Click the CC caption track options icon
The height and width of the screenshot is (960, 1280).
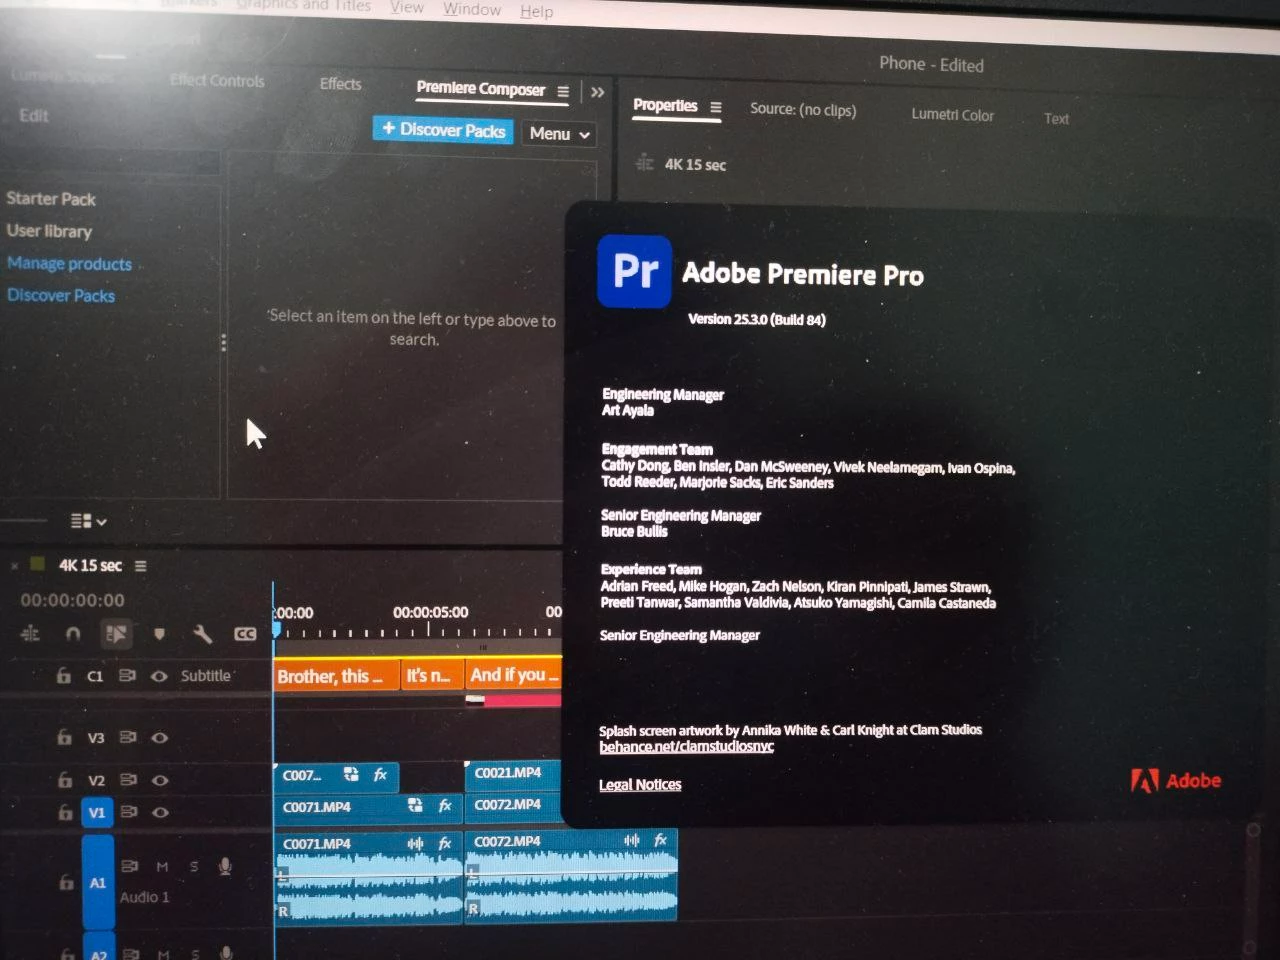point(245,634)
